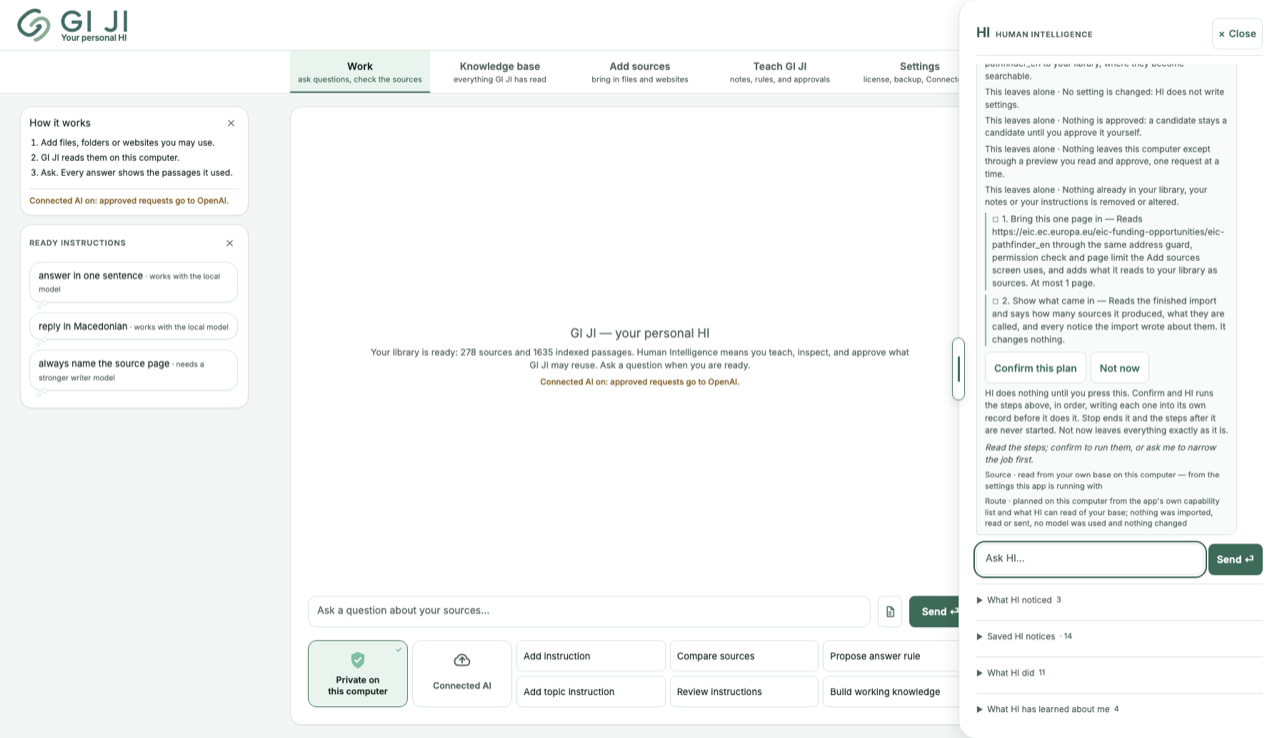
Task: Dismiss the Ready Instructions card
Action: click(230, 243)
